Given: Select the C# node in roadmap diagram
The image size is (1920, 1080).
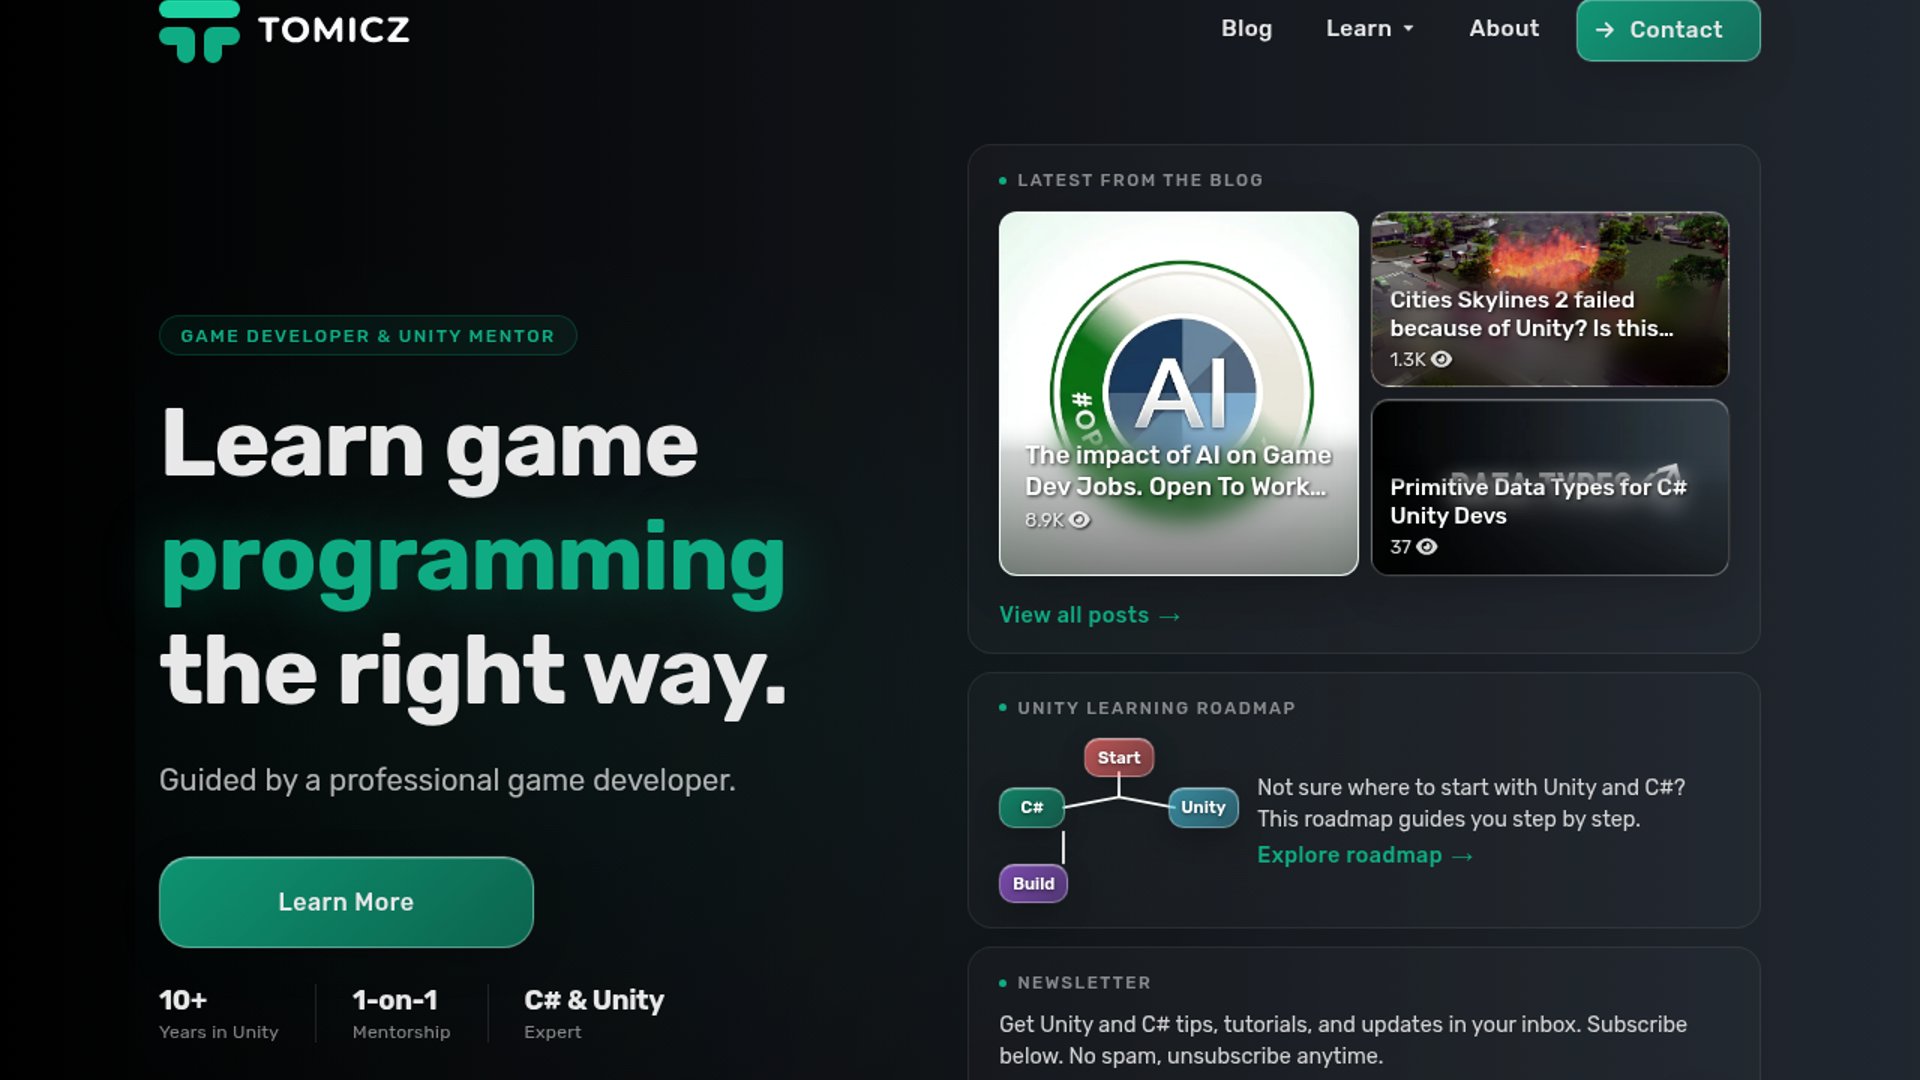Looking at the screenshot, I should [1031, 807].
